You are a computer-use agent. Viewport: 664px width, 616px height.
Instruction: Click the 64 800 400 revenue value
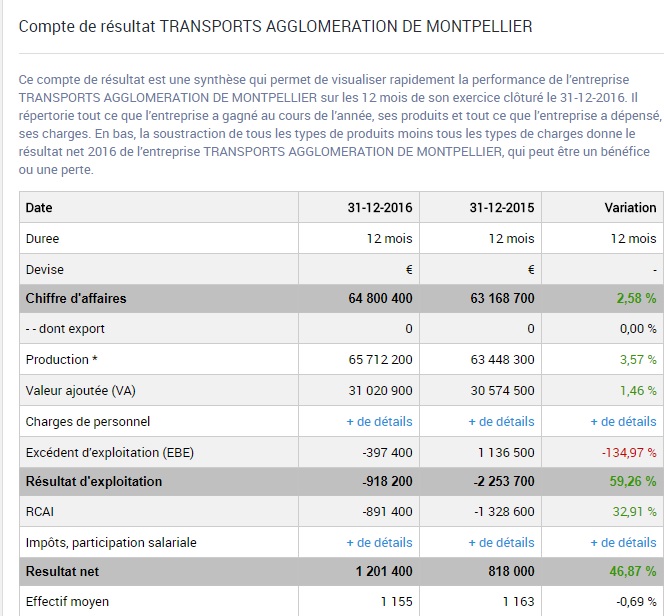(x=380, y=298)
